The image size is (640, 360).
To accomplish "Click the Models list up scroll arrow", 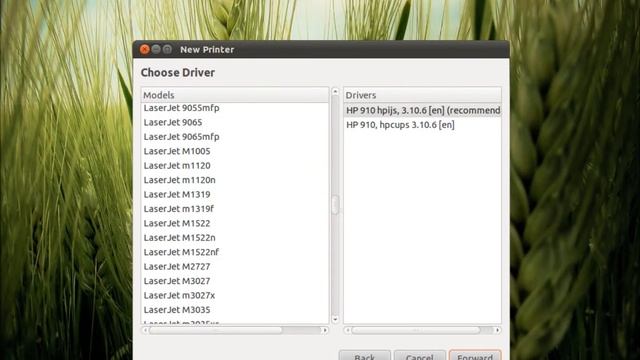I will coord(335,91).
